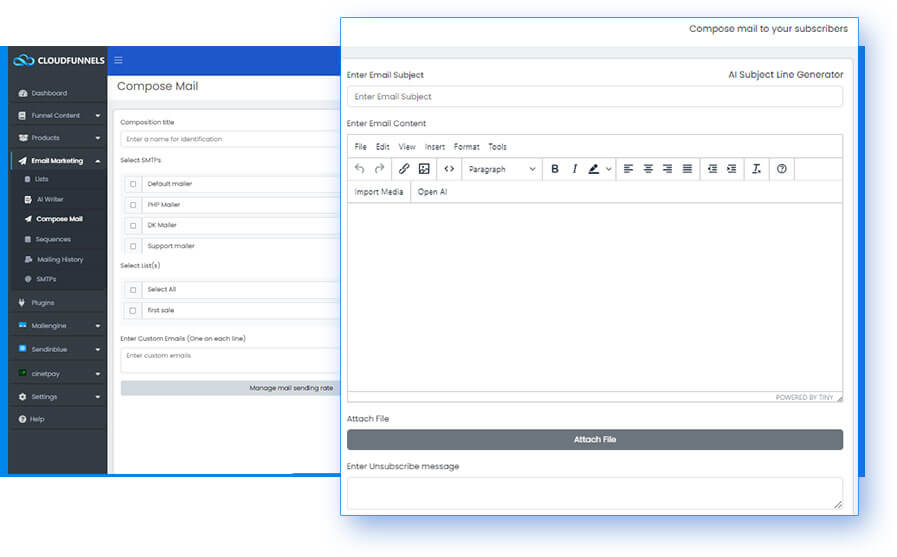Apply the text highlight color pen
This screenshot has height=557, width=897.
594,169
